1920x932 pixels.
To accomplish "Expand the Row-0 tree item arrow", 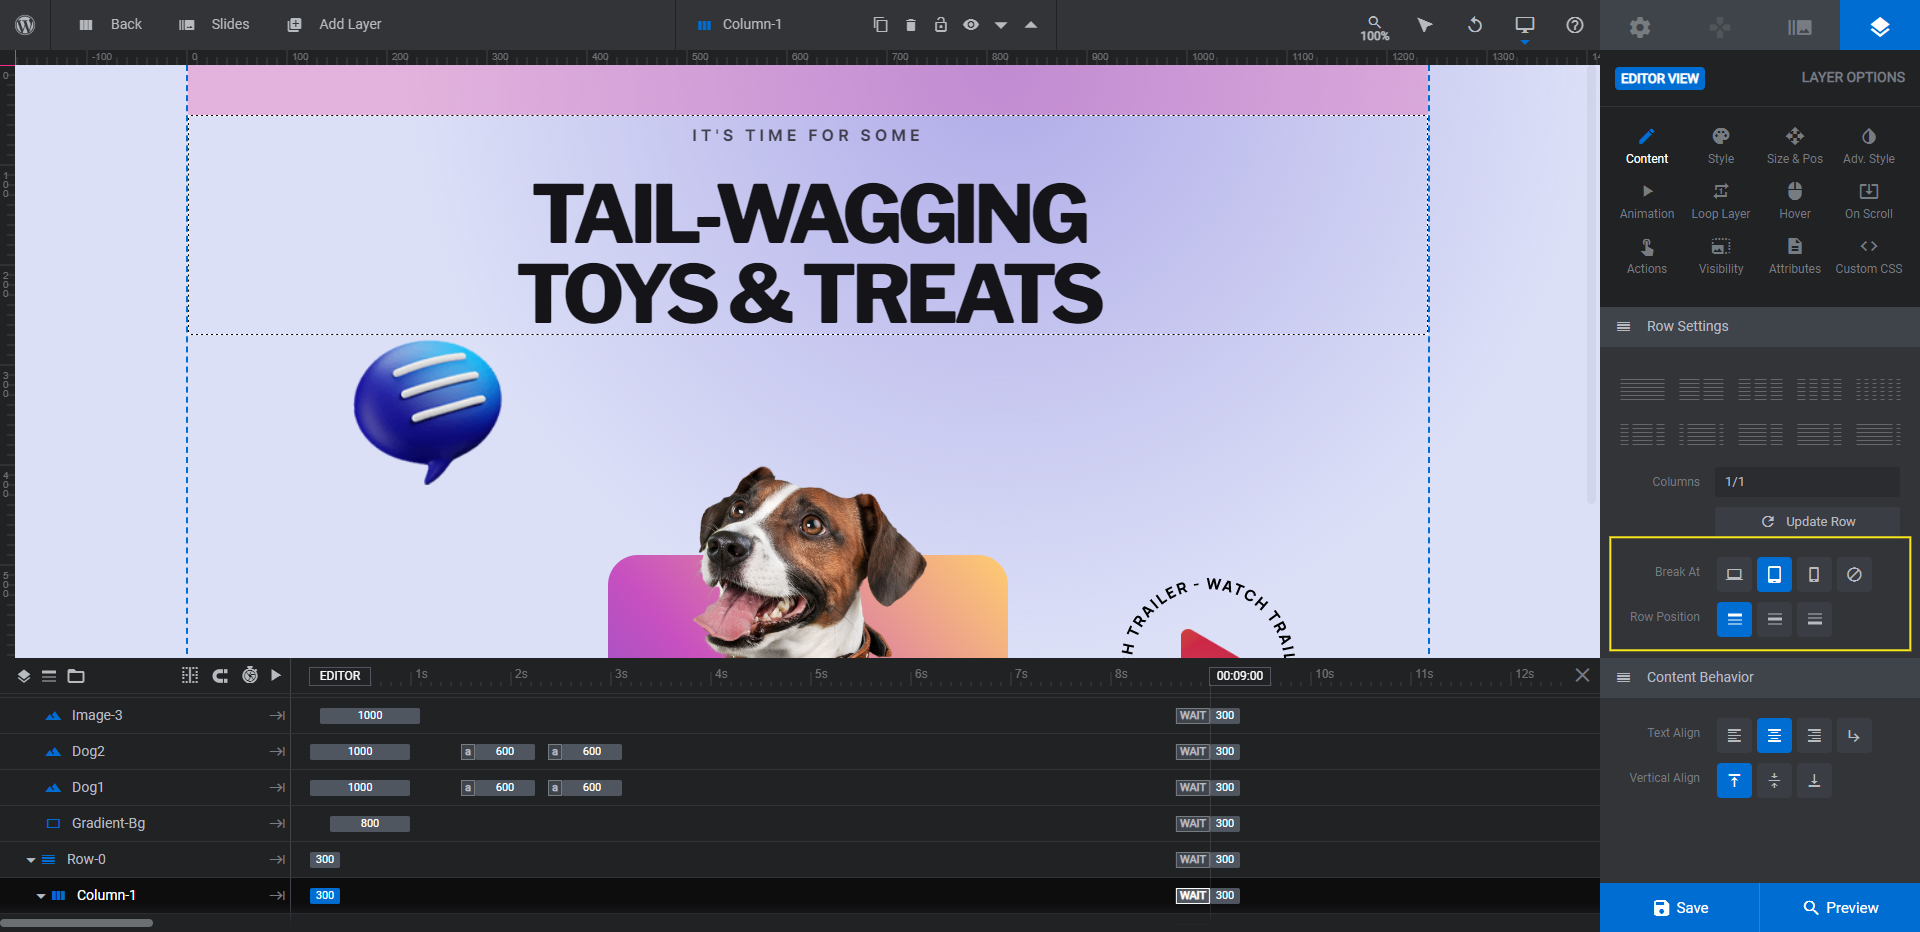I will pos(31,860).
